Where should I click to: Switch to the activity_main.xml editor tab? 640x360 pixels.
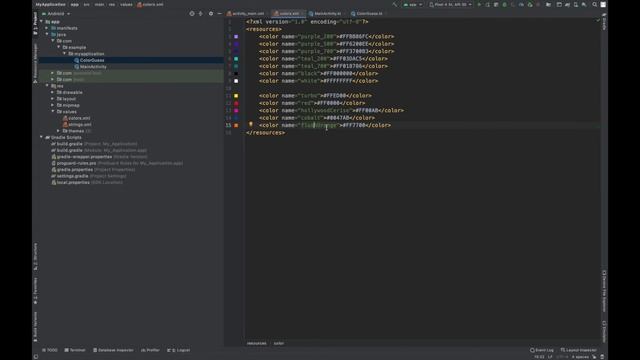(x=246, y=13)
